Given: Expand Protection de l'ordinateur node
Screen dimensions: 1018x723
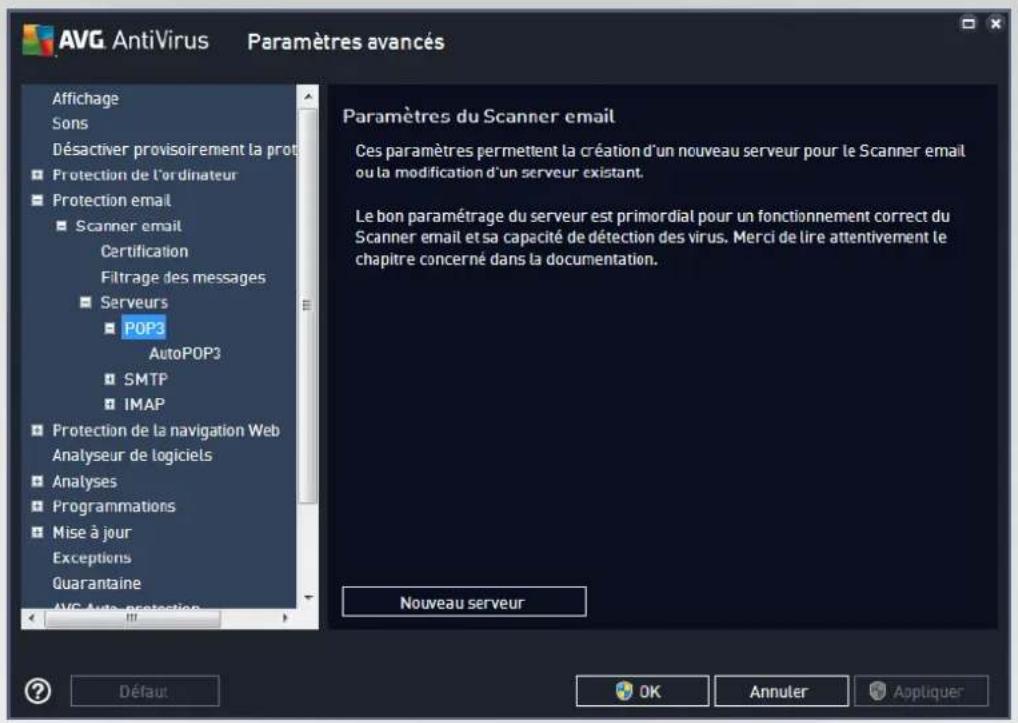Looking at the screenshot, I should [x=38, y=175].
